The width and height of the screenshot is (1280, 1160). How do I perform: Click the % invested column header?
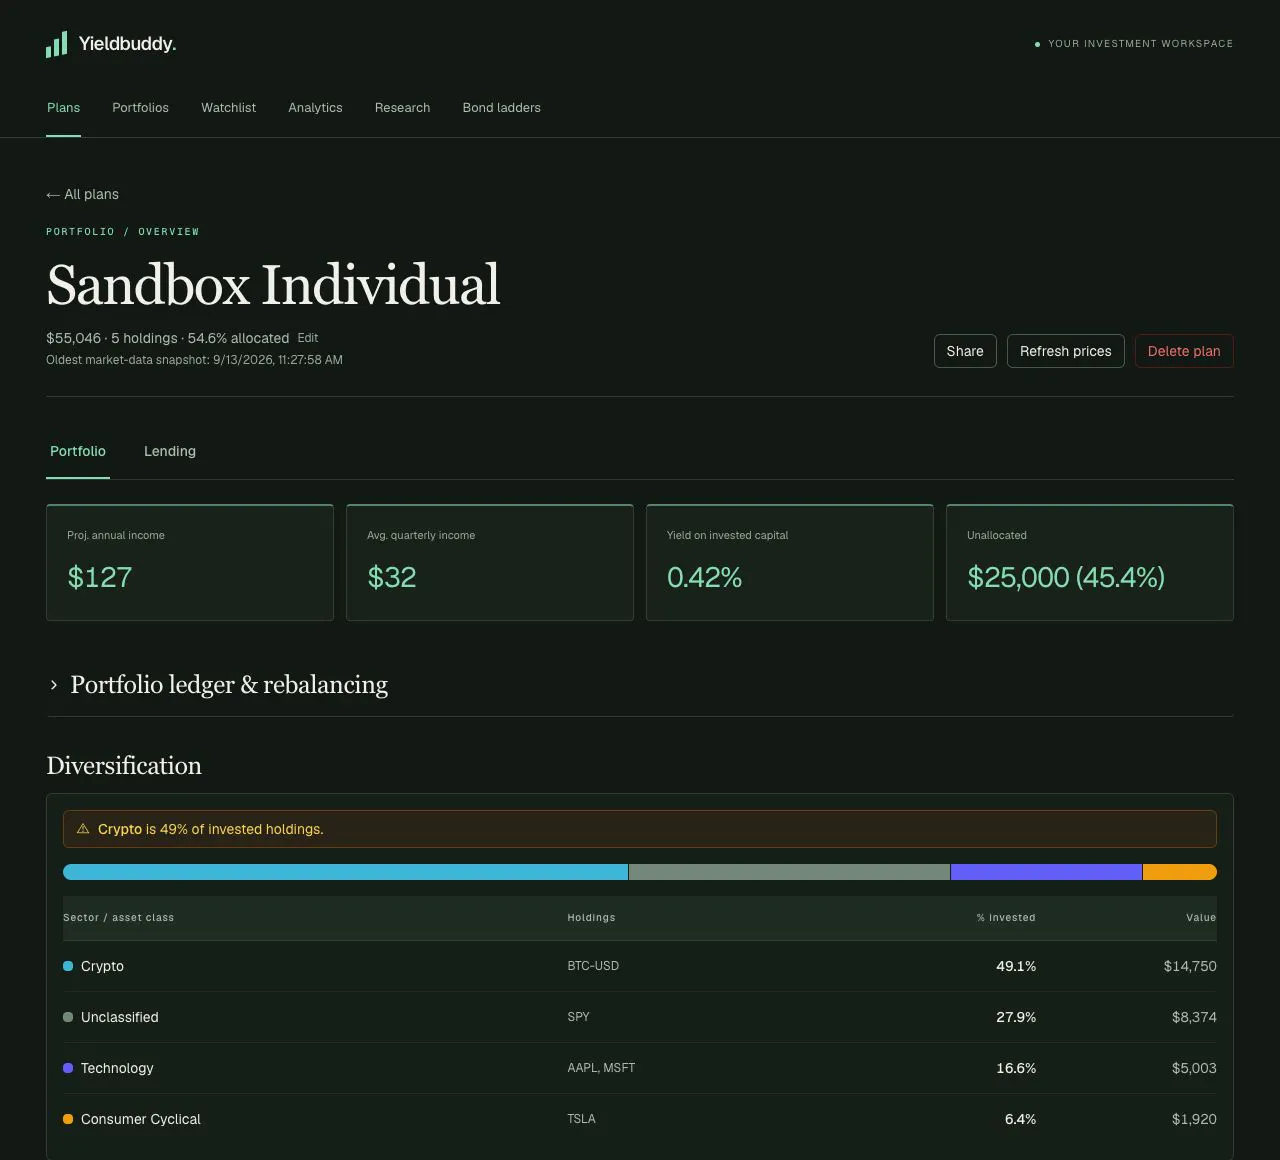pos(1006,917)
